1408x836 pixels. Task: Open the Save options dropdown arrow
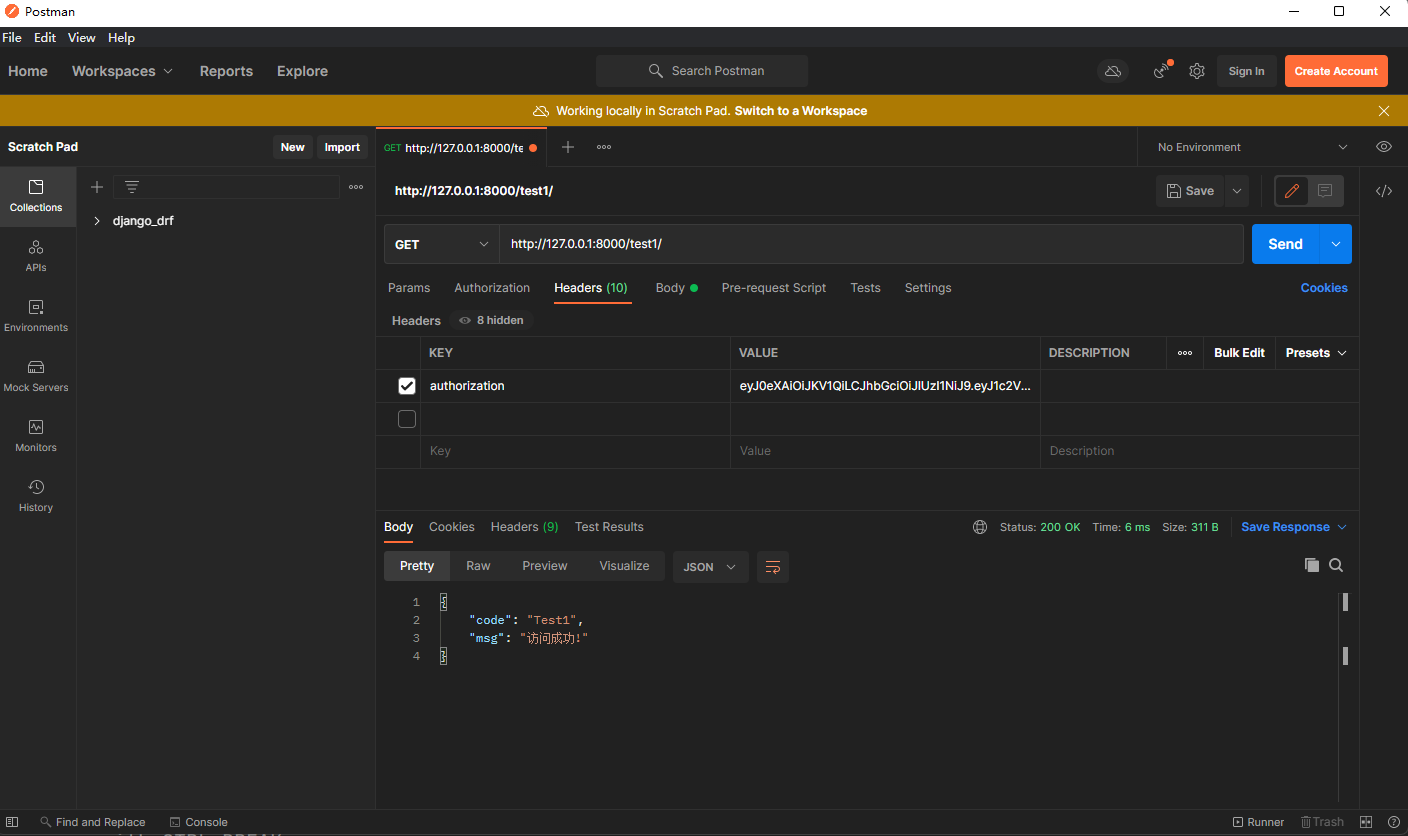(x=1237, y=191)
